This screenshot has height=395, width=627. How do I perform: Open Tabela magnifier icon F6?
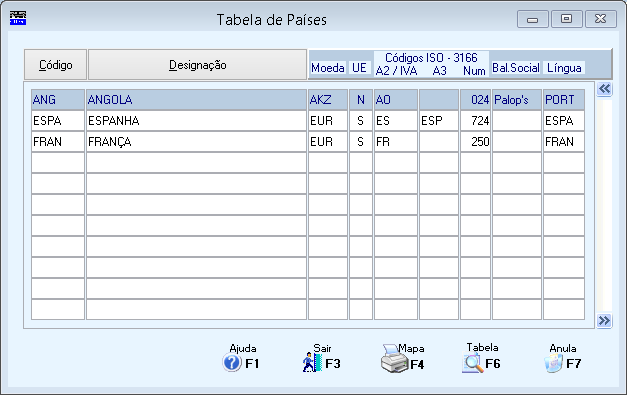(473, 363)
